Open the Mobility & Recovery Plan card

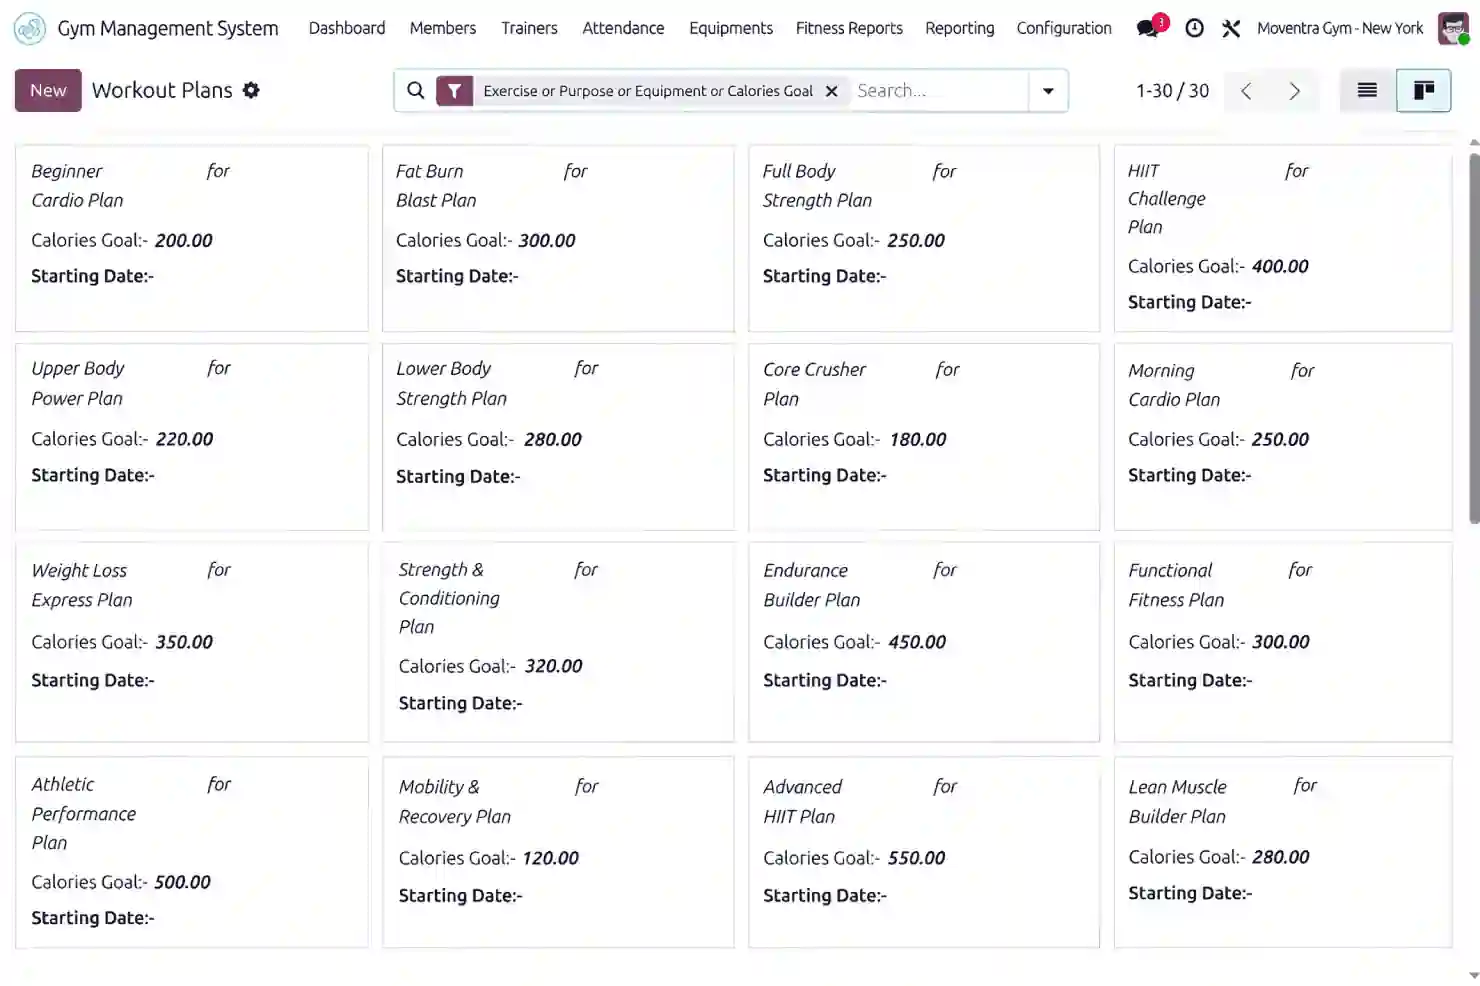pos(558,852)
